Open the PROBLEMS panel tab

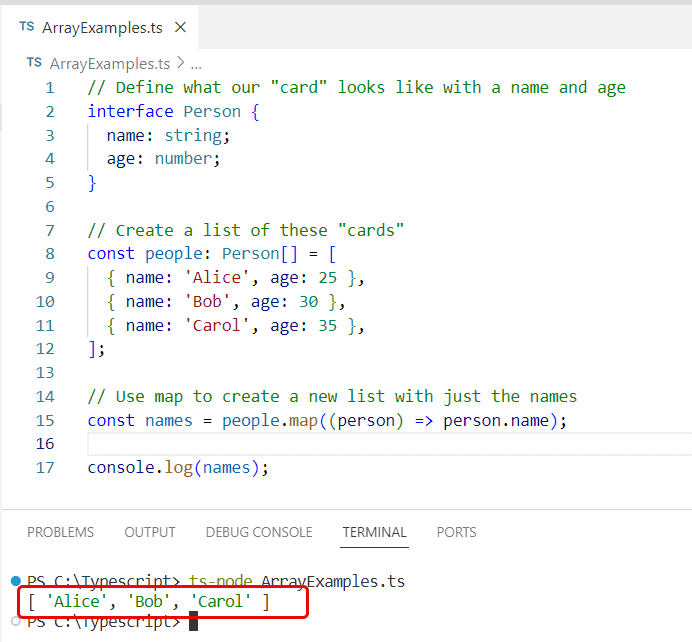click(x=60, y=532)
